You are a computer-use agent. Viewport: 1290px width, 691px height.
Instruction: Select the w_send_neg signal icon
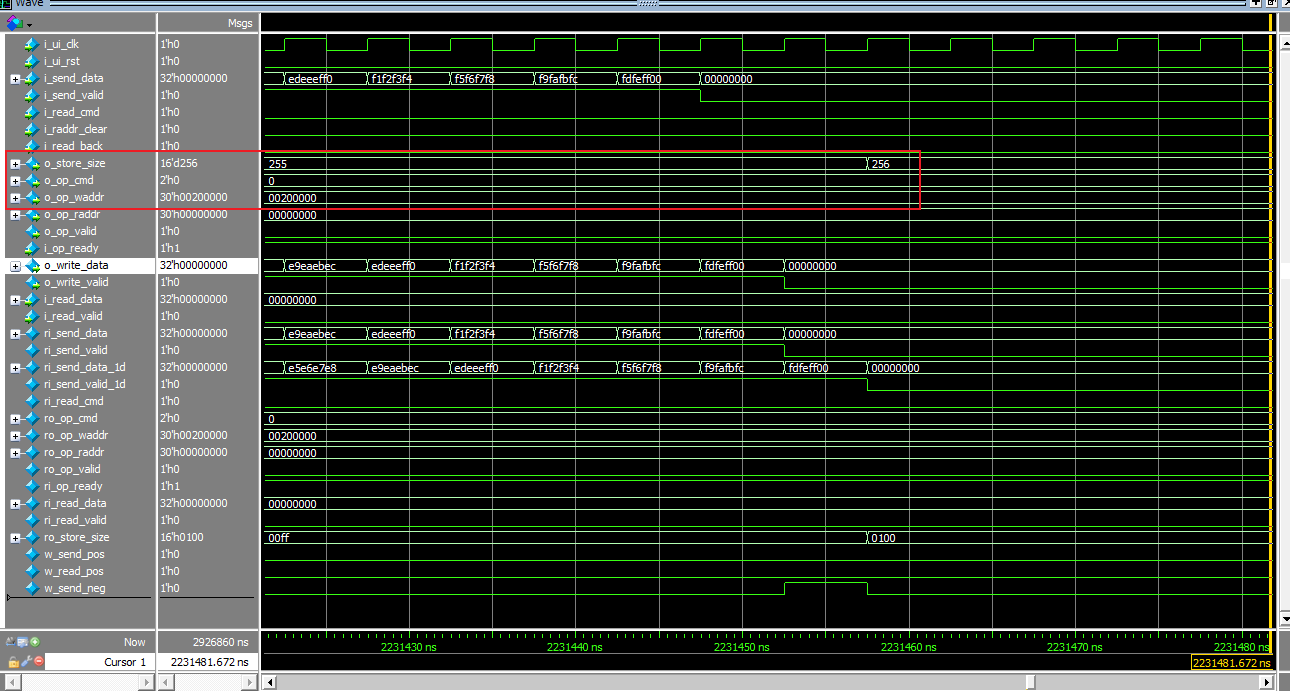point(31,588)
